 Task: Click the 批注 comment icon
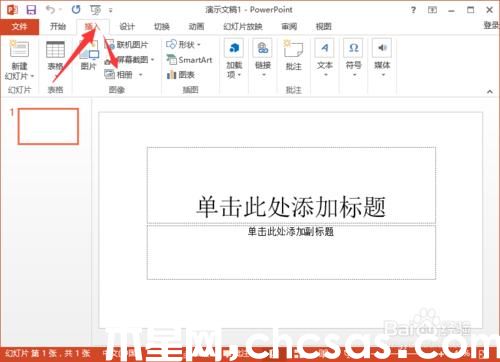click(x=293, y=49)
